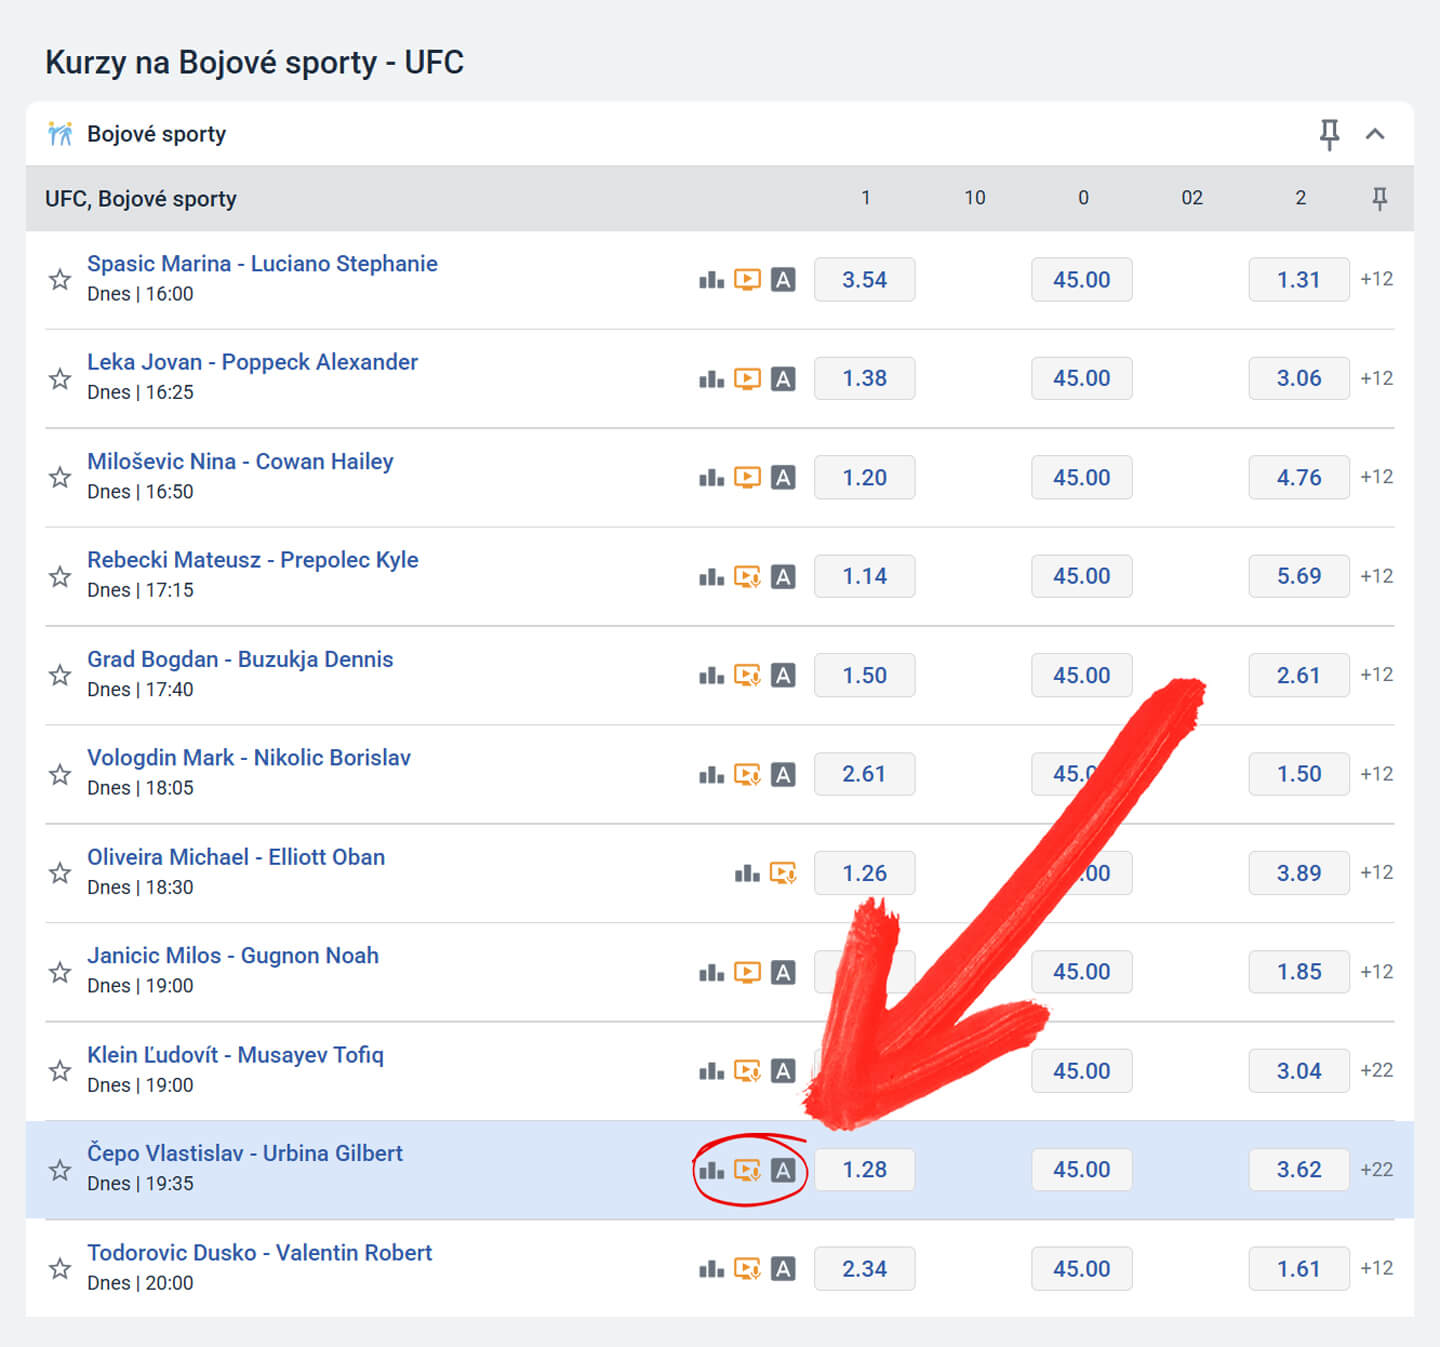The image size is (1440, 1347).
Task: Open Janicic Milos - Gugnon Noah match link
Action: [x=233, y=956]
